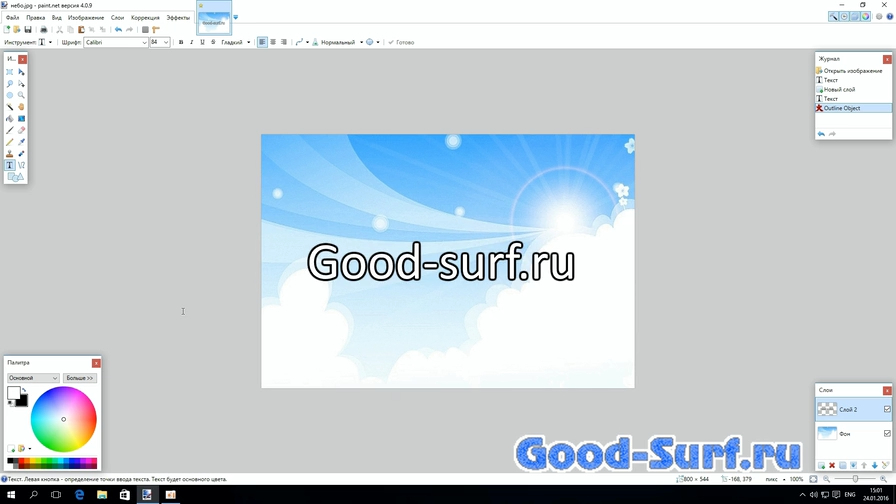The width and height of the screenshot is (896, 504).
Task: Open the image list dropdown arrow
Action: click(x=235, y=17)
